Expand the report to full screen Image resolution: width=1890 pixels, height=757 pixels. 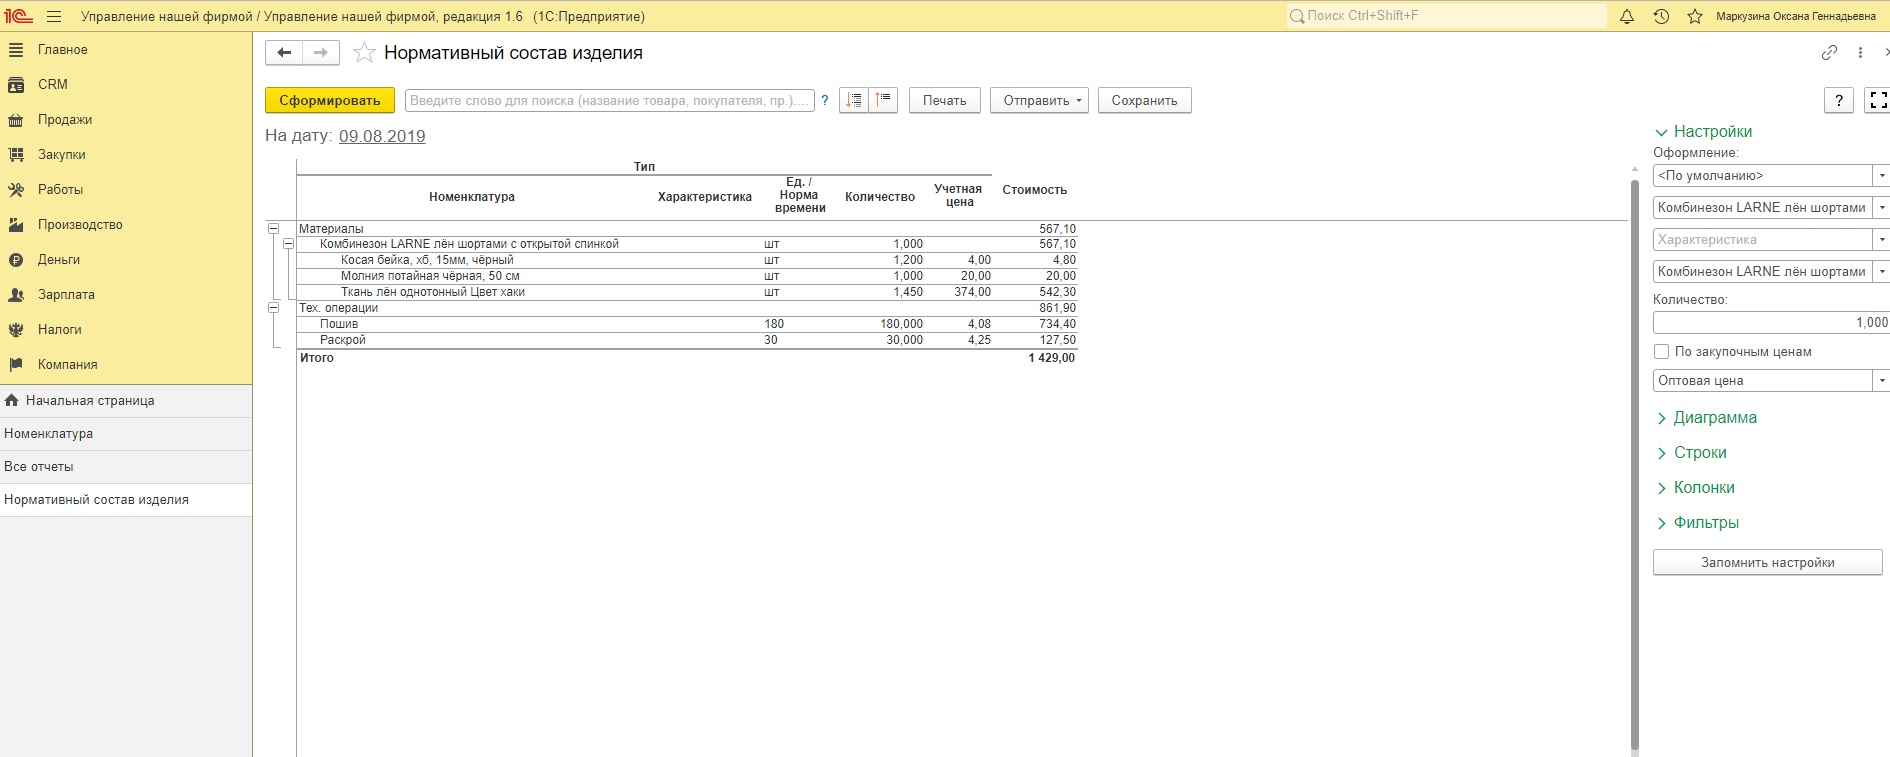click(1877, 100)
